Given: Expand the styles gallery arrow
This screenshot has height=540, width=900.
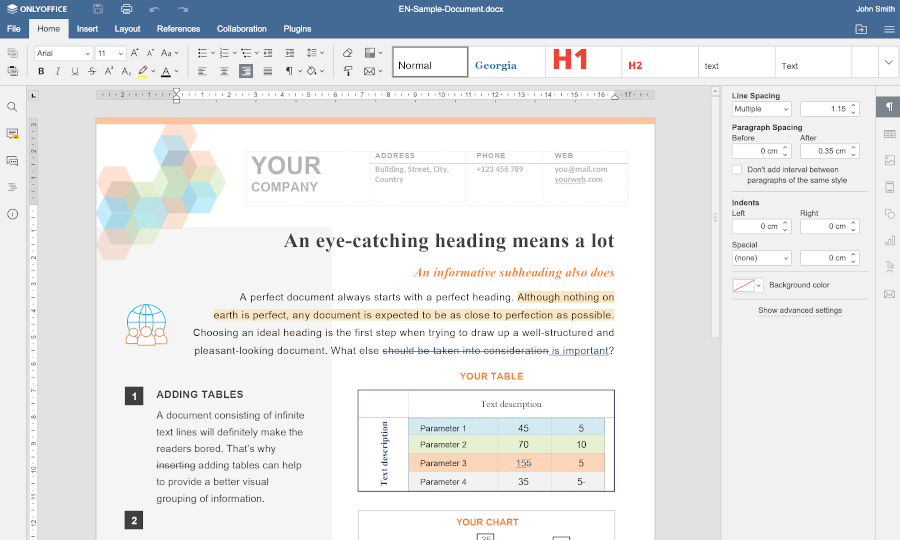Looking at the screenshot, I should click(x=888, y=62).
